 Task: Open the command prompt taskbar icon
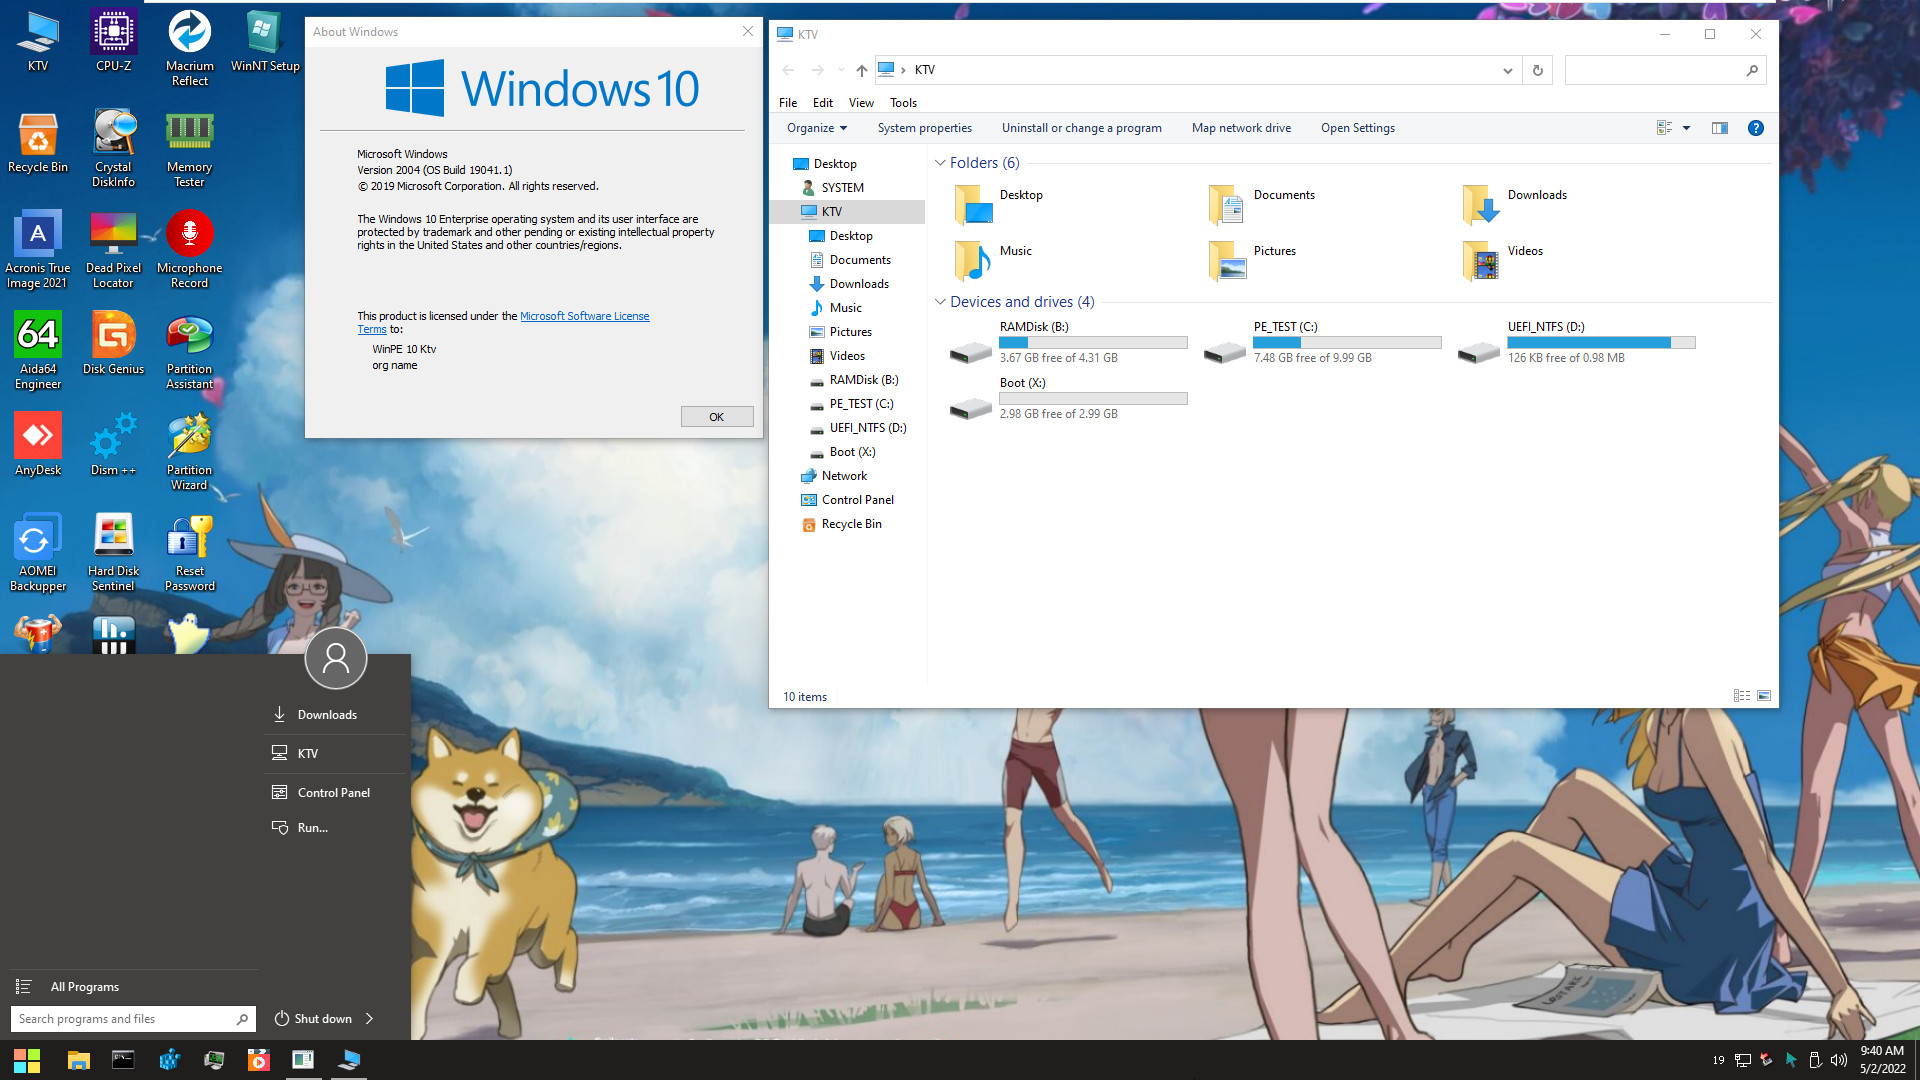point(123,1060)
